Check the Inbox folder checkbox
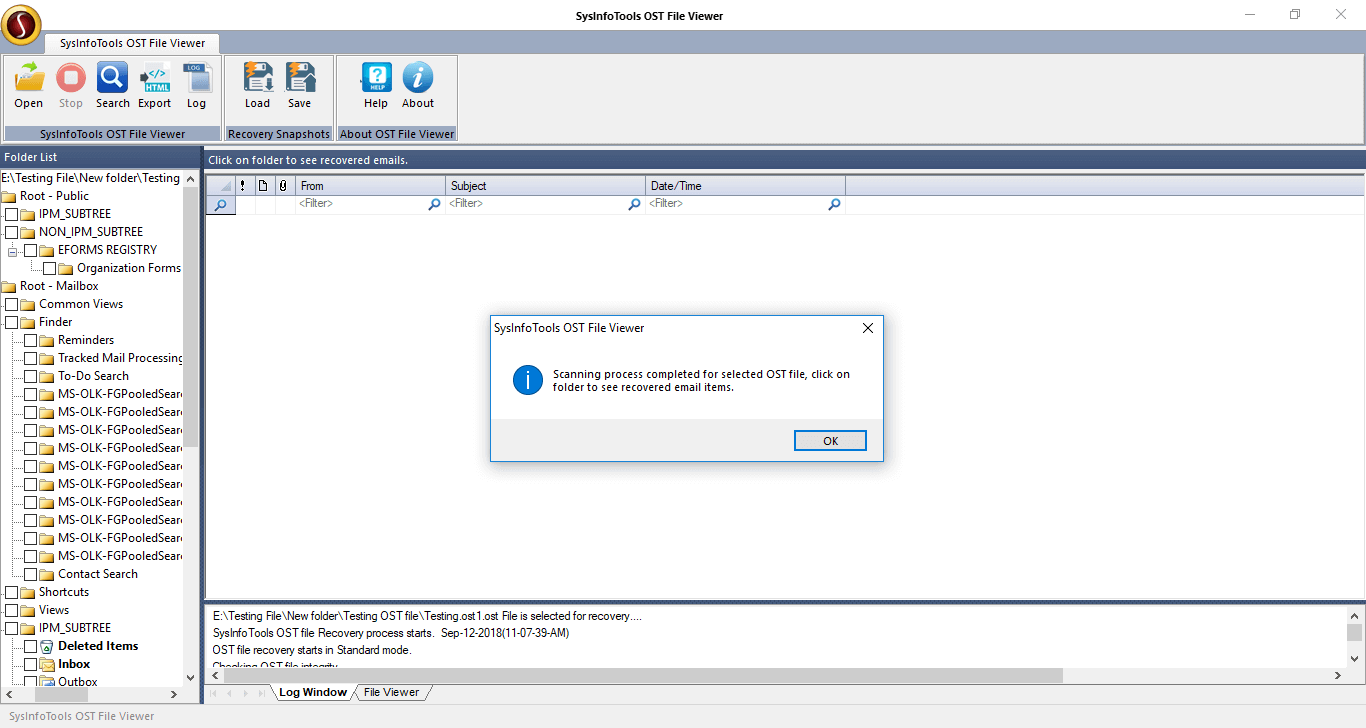 [32, 664]
